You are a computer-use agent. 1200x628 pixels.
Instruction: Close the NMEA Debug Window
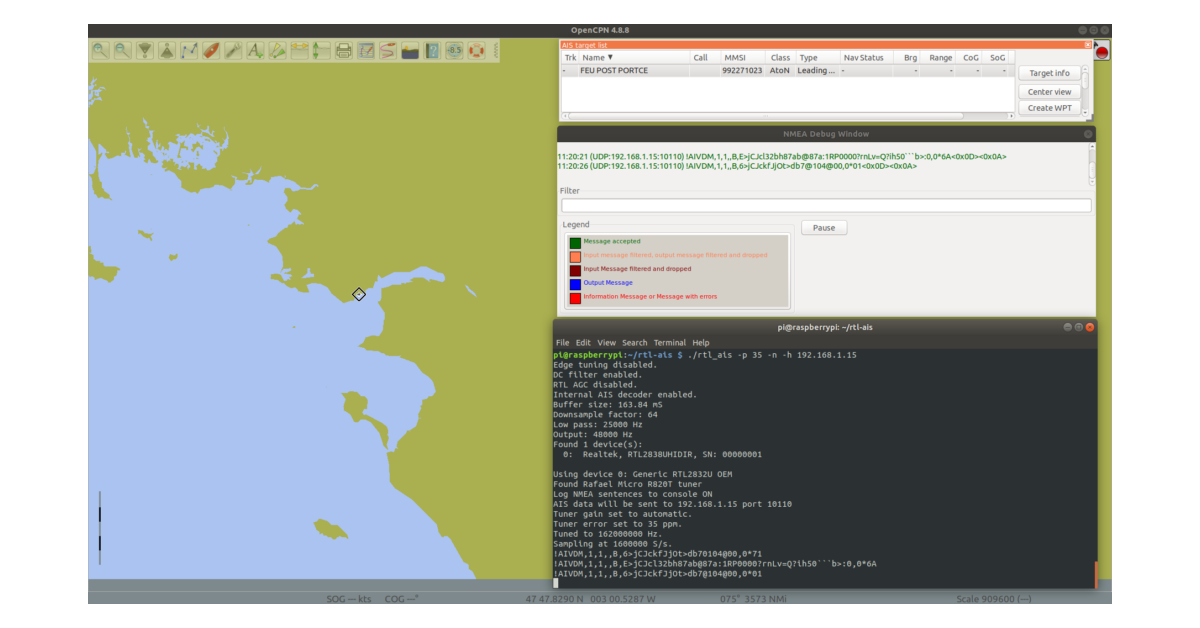click(1088, 134)
